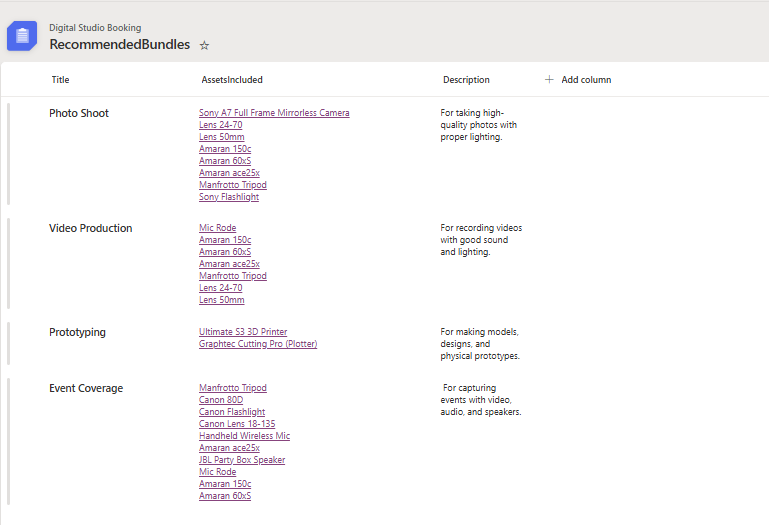Open the Video Production bundle item
This screenshot has height=525, width=769.
coord(91,228)
